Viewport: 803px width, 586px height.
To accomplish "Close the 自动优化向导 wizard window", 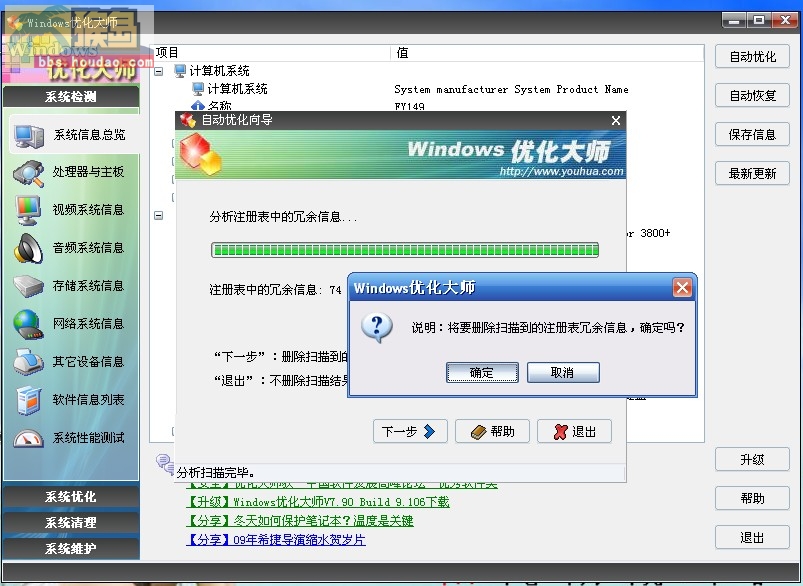I will [x=616, y=120].
